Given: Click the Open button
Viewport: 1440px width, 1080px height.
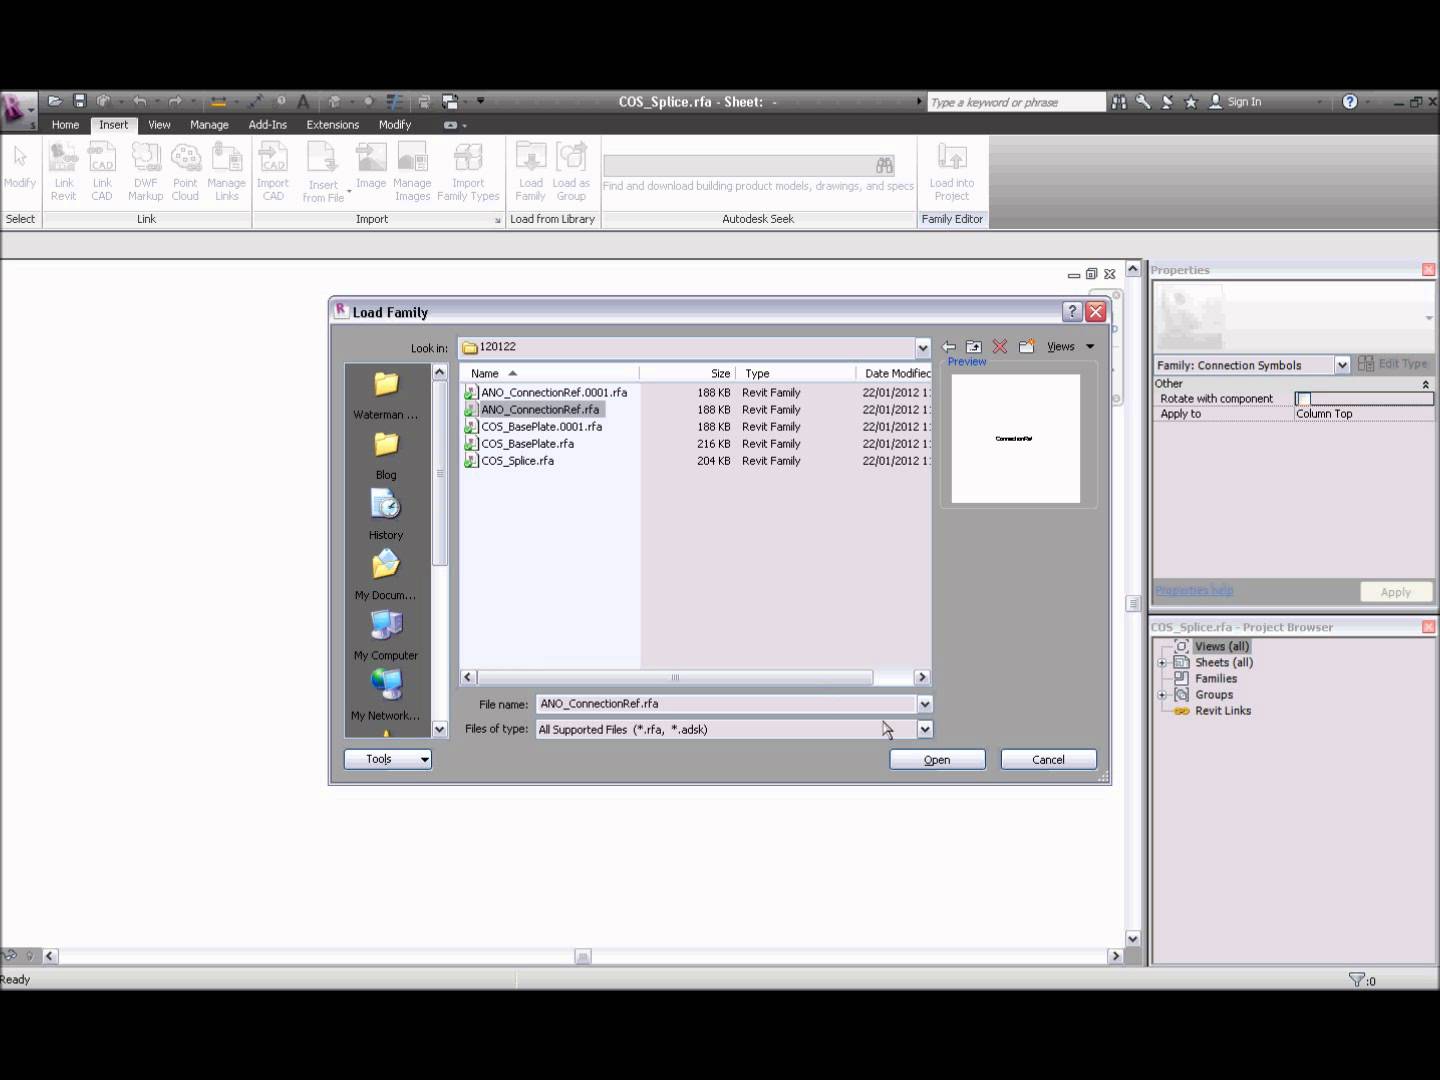Looking at the screenshot, I should pyautogui.click(x=937, y=760).
